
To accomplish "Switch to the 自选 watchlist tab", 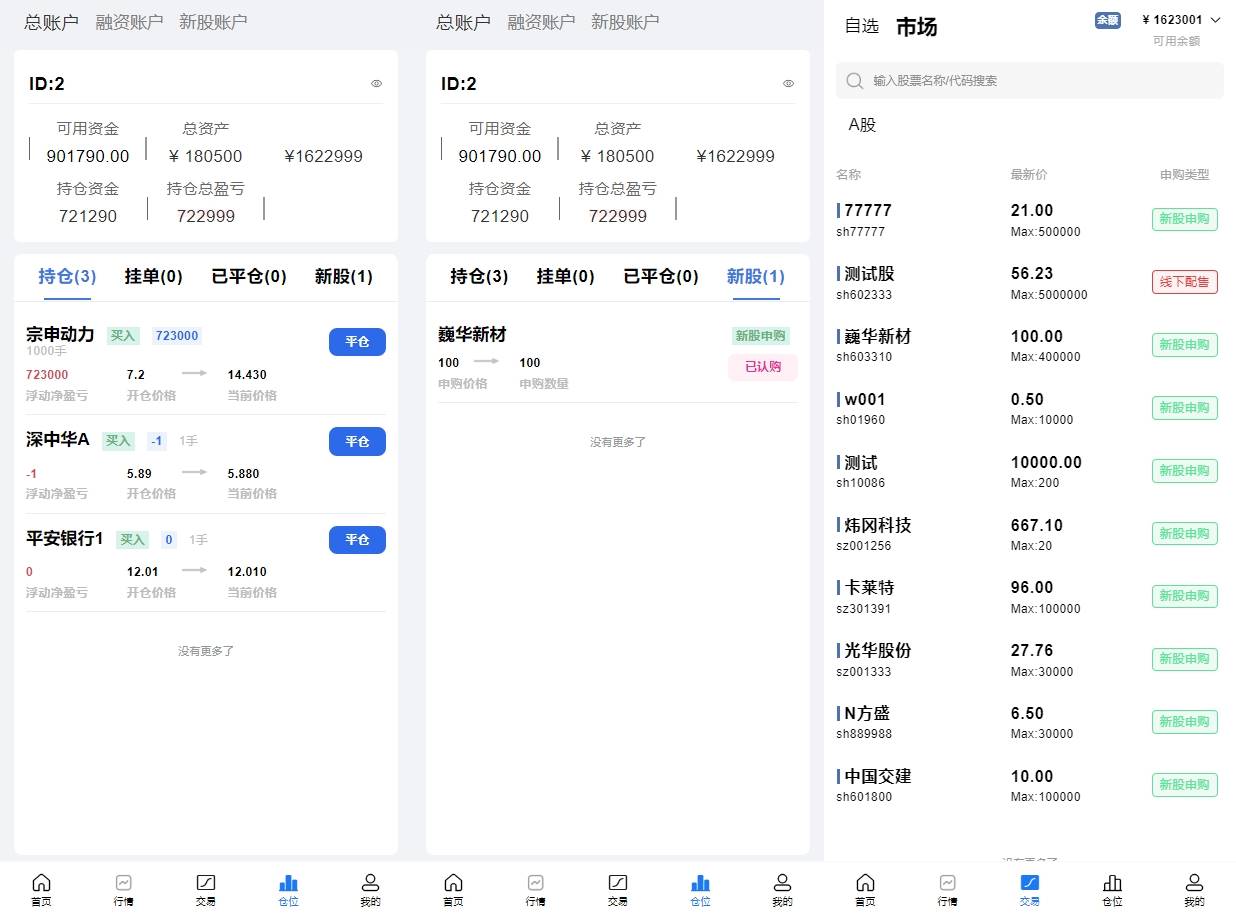I will 861,26.
